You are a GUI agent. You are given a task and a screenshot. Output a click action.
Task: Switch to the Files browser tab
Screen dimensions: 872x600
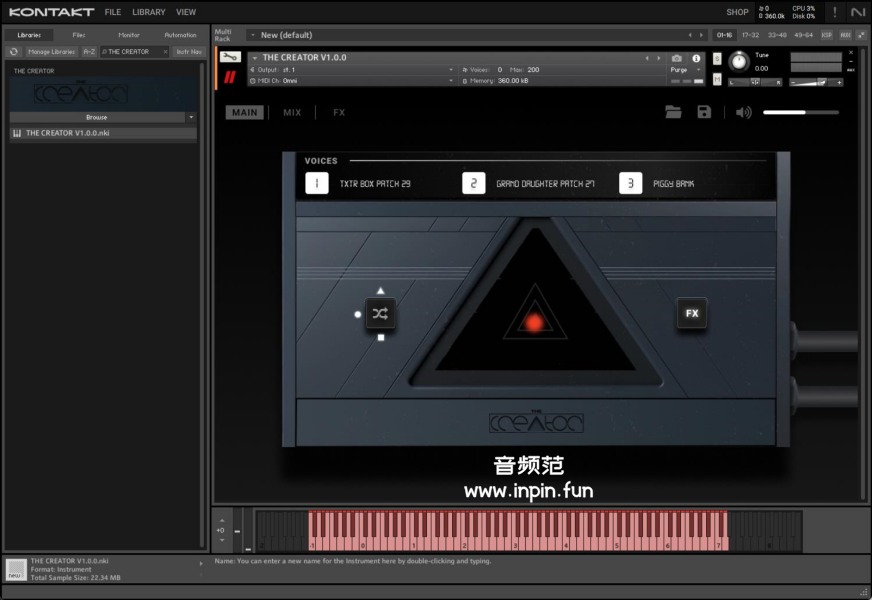click(x=78, y=34)
